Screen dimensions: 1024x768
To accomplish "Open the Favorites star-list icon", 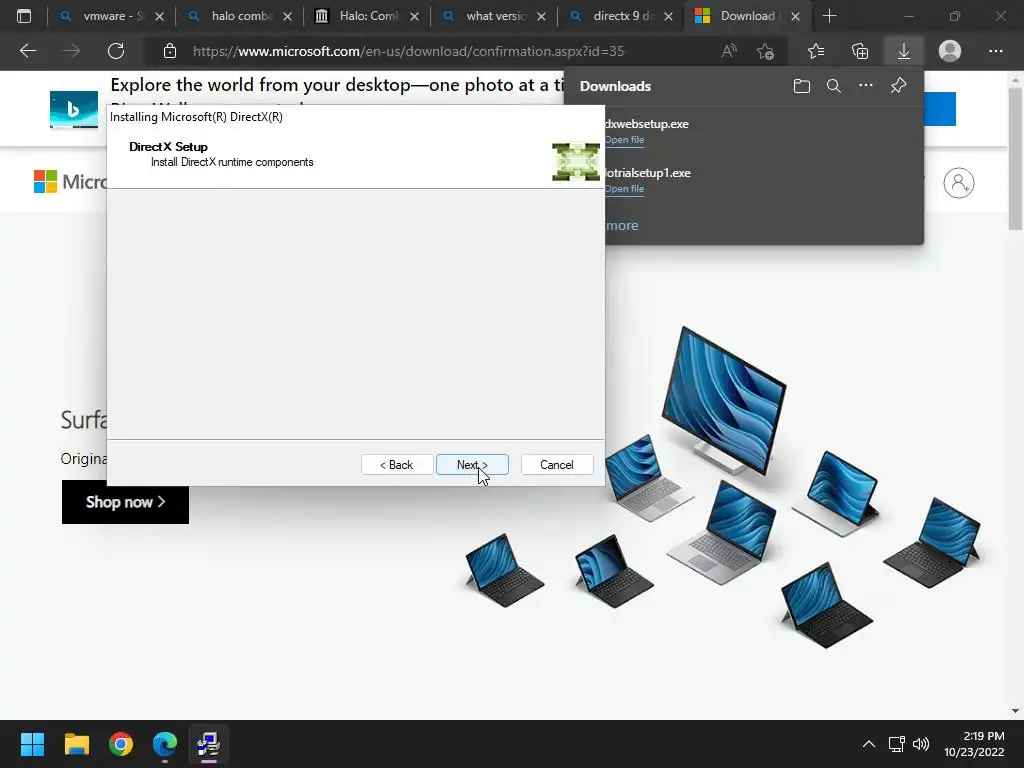I will coord(816,51).
